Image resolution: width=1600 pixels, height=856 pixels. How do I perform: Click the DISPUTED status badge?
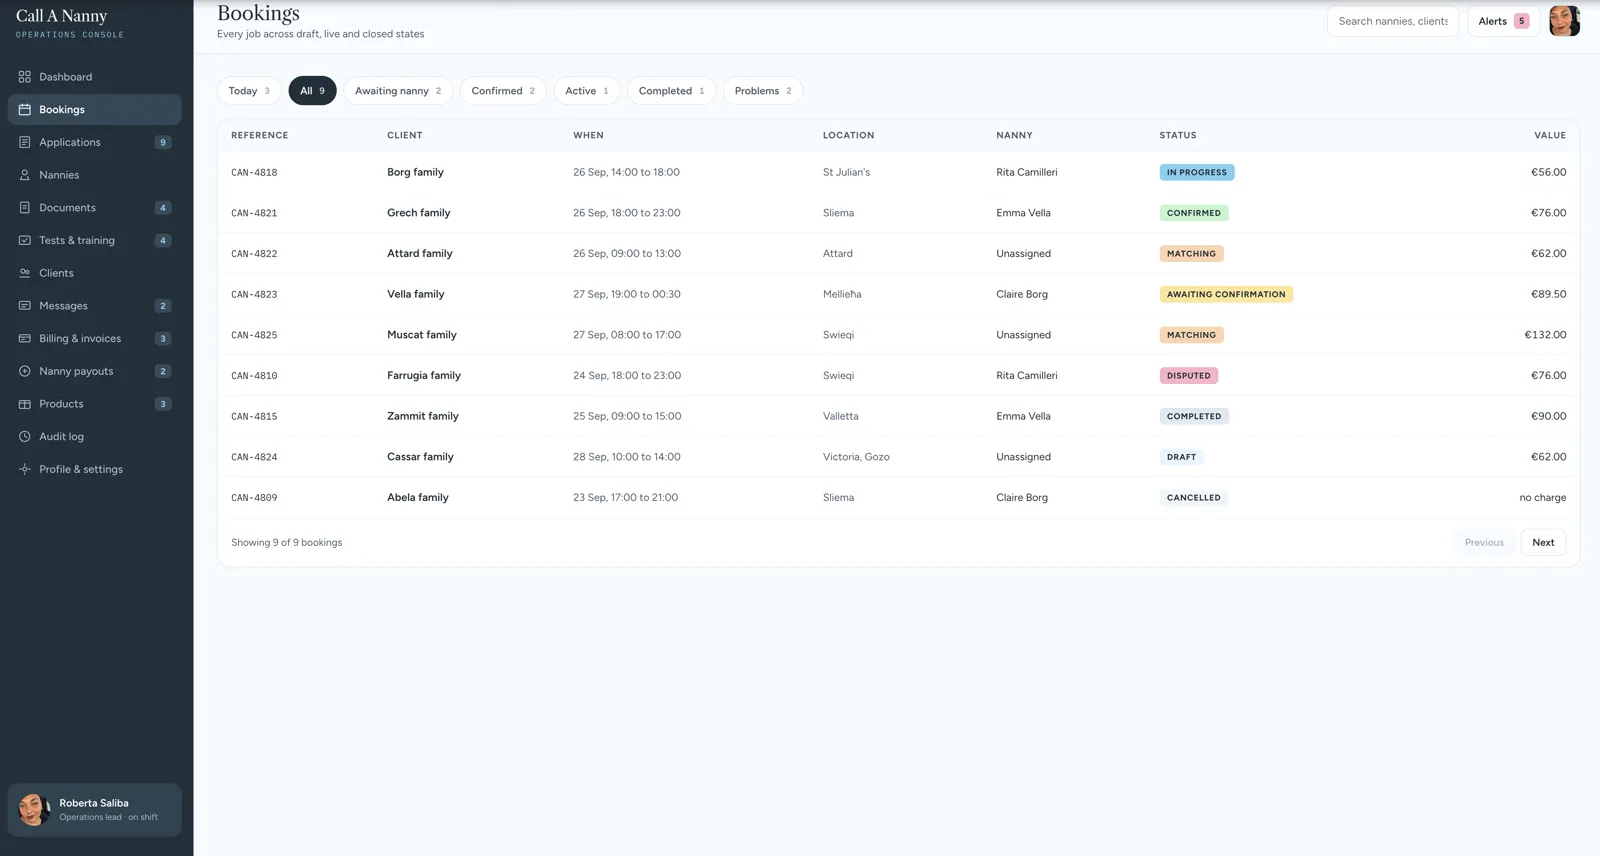point(1189,376)
